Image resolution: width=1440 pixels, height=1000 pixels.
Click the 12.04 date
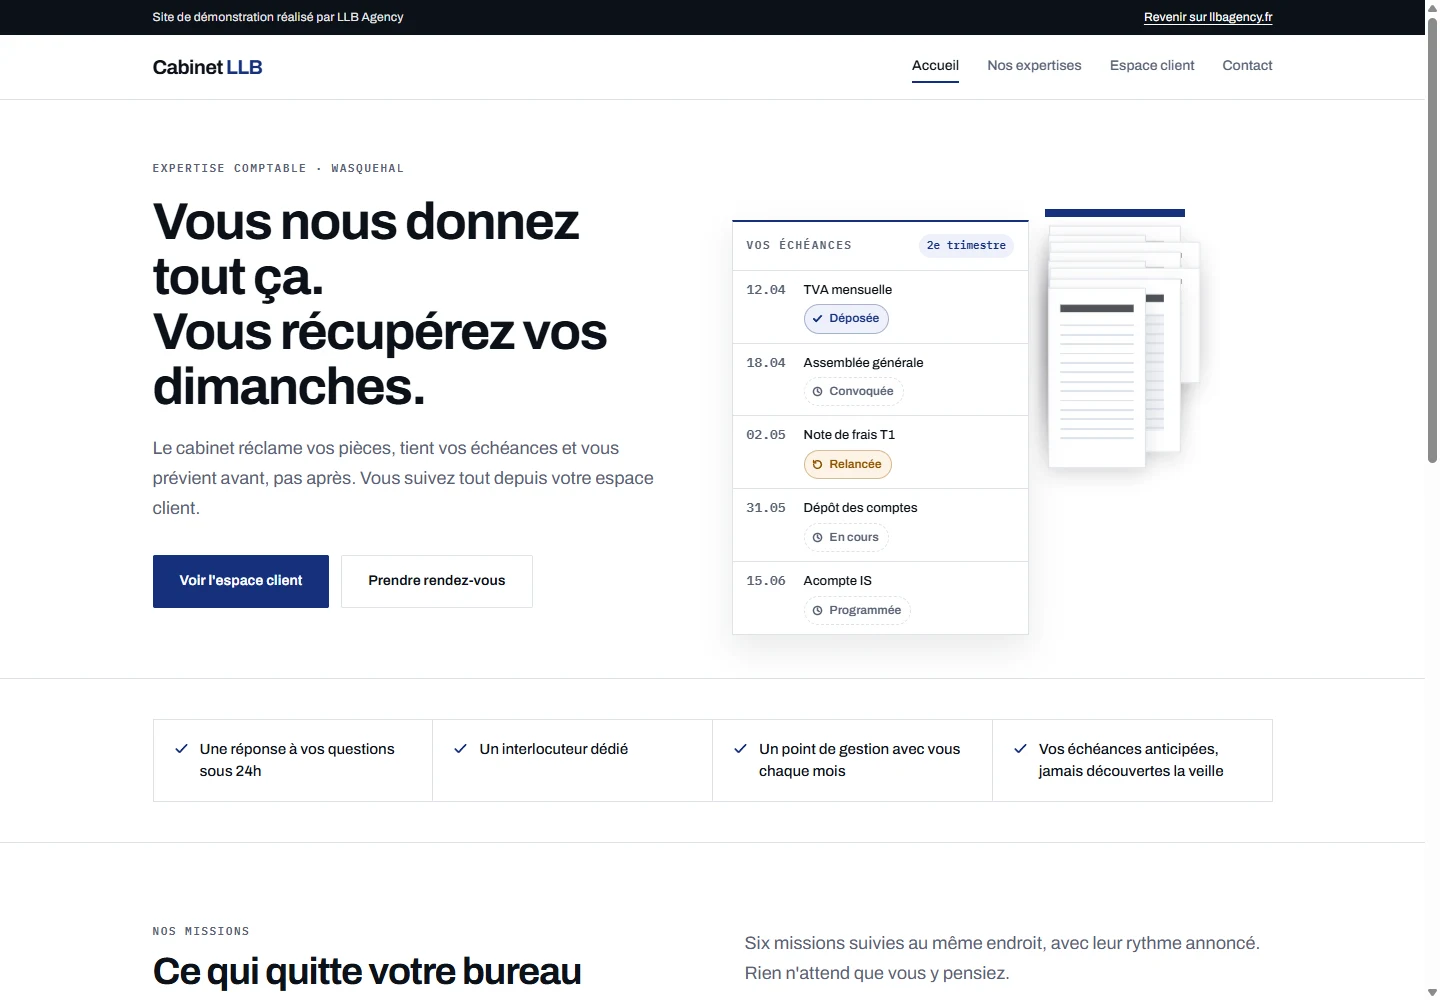coord(766,290)
